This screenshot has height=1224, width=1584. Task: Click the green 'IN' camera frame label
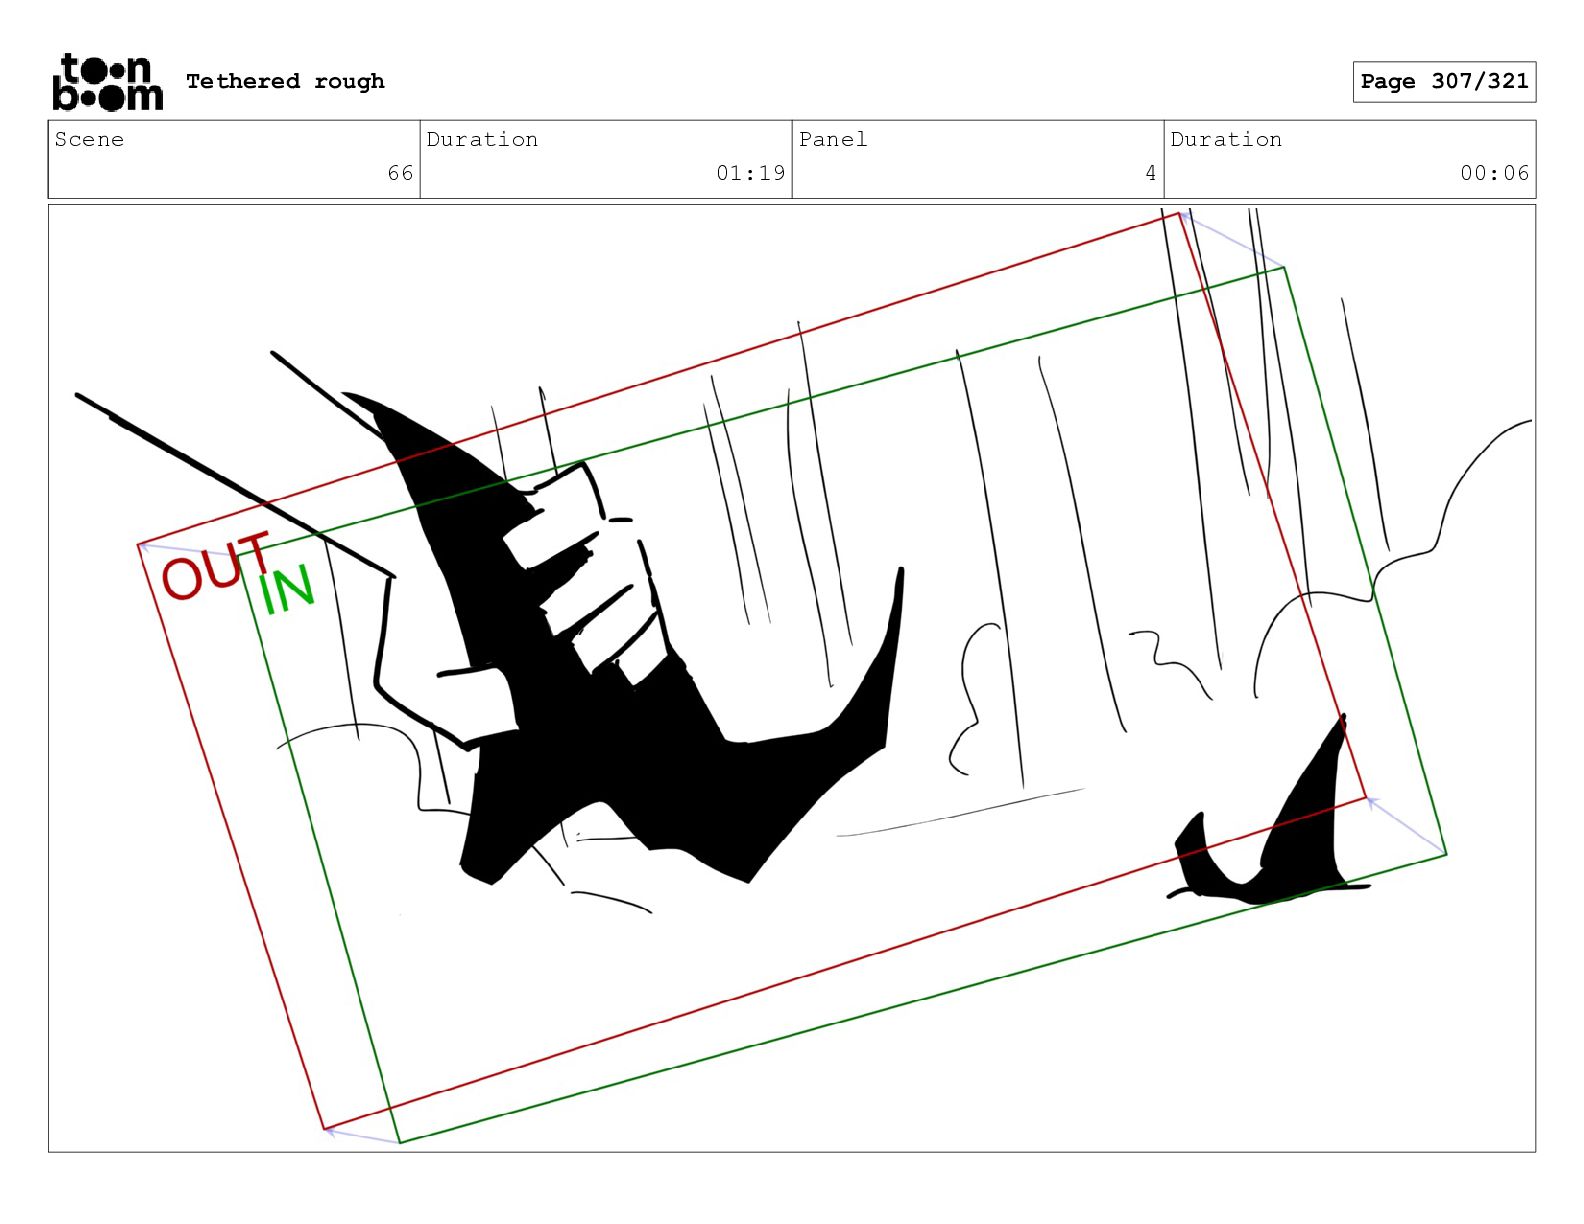[x=287, y=589]
